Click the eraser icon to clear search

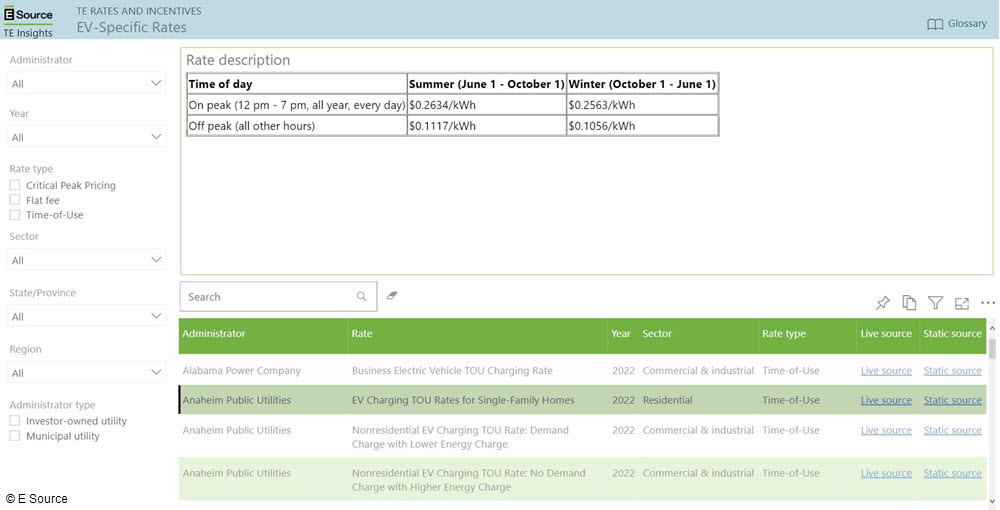pos(392,296)
